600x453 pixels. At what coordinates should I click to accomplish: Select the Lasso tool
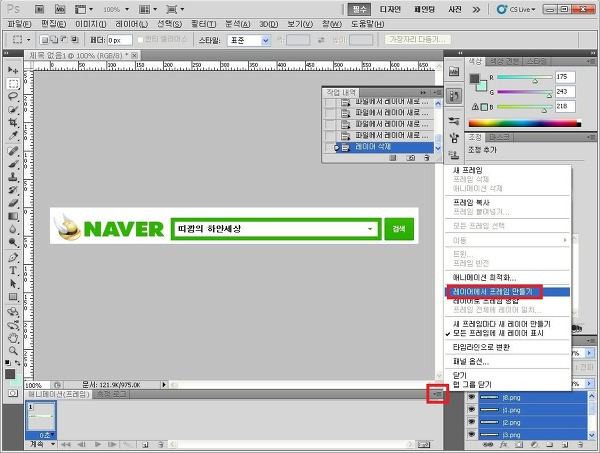(x=13, y=96)
